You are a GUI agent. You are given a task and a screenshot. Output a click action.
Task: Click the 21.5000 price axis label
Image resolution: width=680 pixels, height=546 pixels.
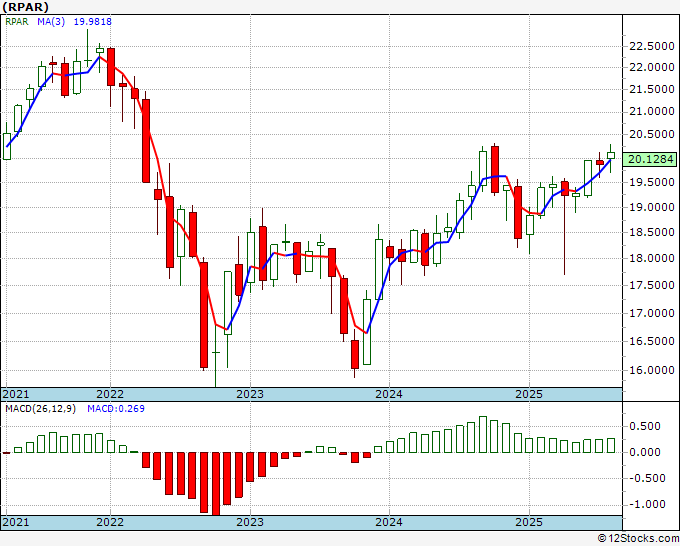652,89
